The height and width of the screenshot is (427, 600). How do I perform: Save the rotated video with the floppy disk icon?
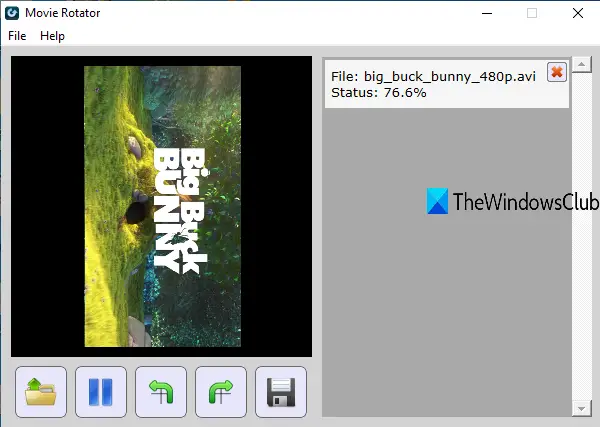tap(281, 392)
